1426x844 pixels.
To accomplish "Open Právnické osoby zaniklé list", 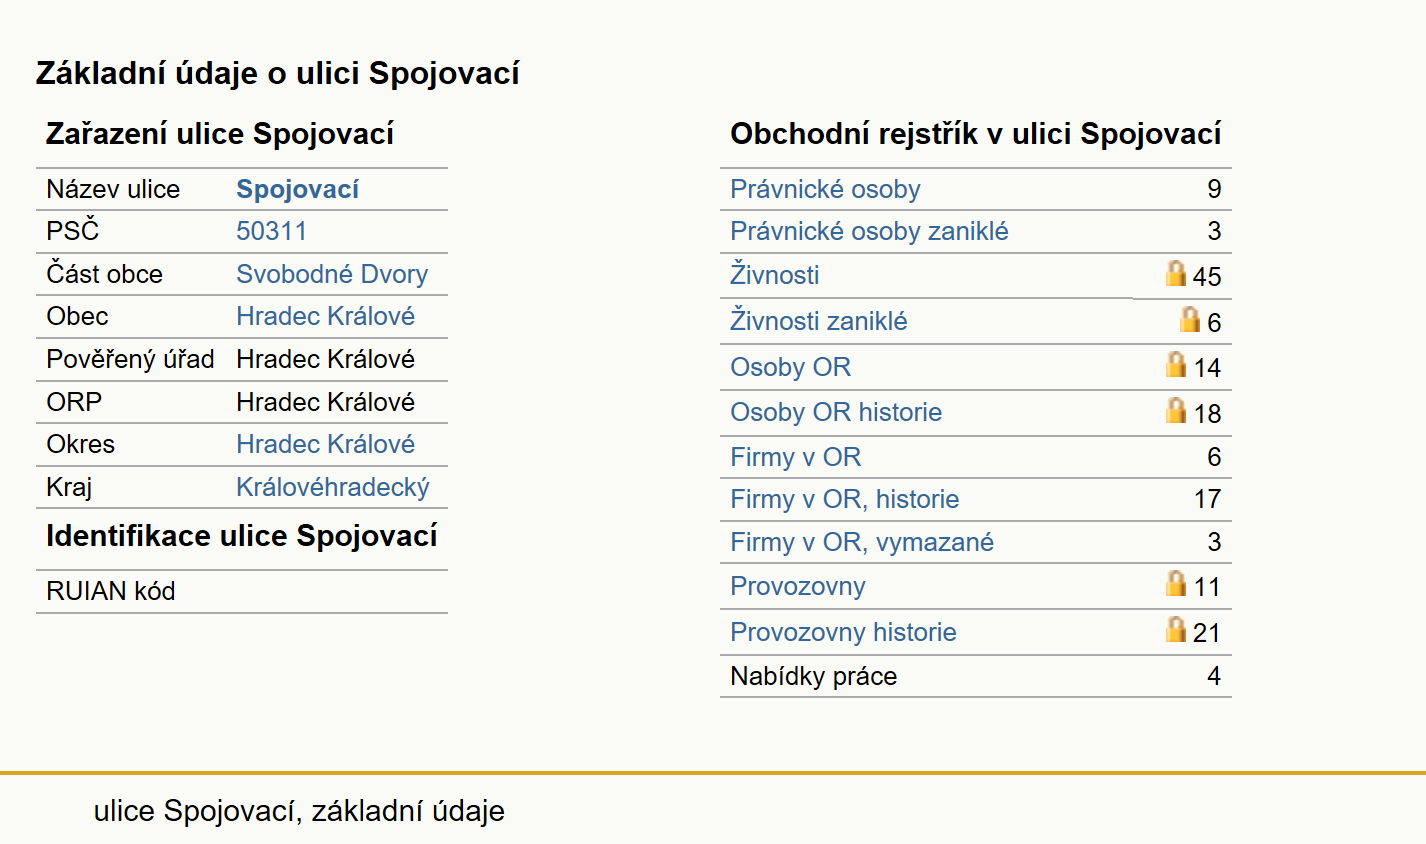I will (869, 231).
